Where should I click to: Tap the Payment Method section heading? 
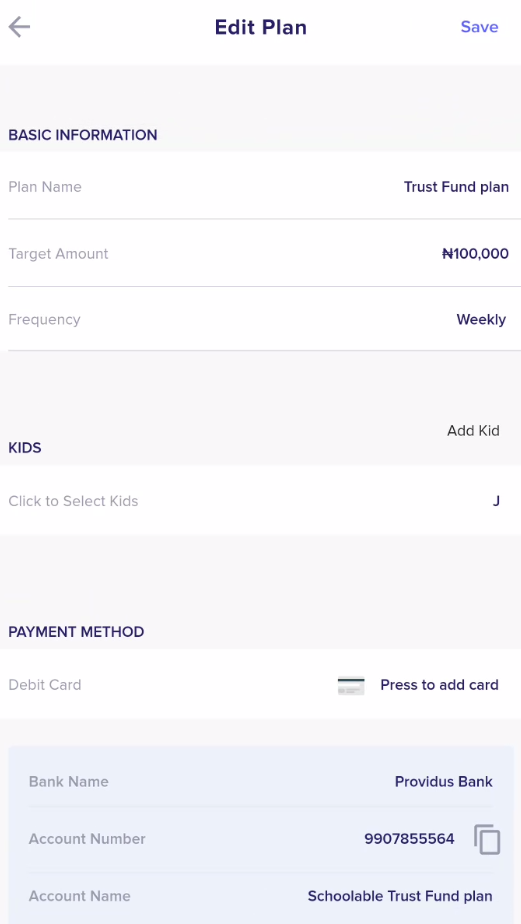[x=76, y=632]
